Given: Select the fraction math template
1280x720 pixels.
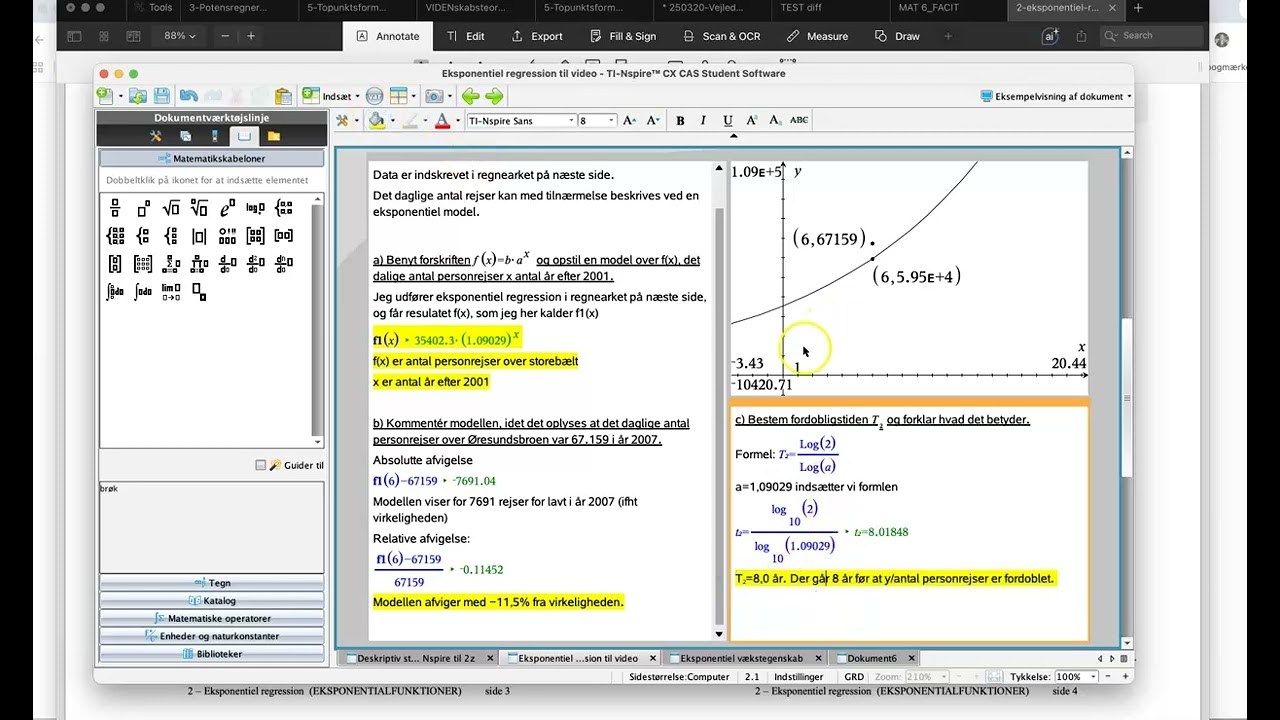Looking at the screenshot, I should (x=115, y=208).
